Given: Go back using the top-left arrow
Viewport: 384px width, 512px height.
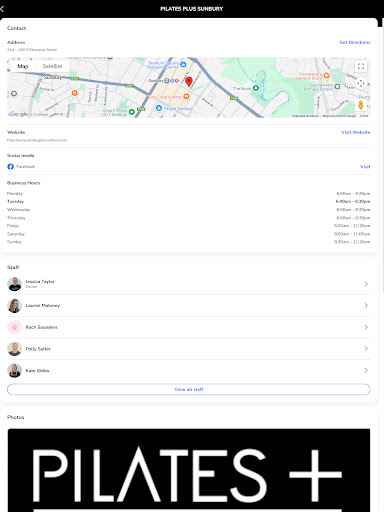Looking at the screenshot, I should click(x=2, y=9).
